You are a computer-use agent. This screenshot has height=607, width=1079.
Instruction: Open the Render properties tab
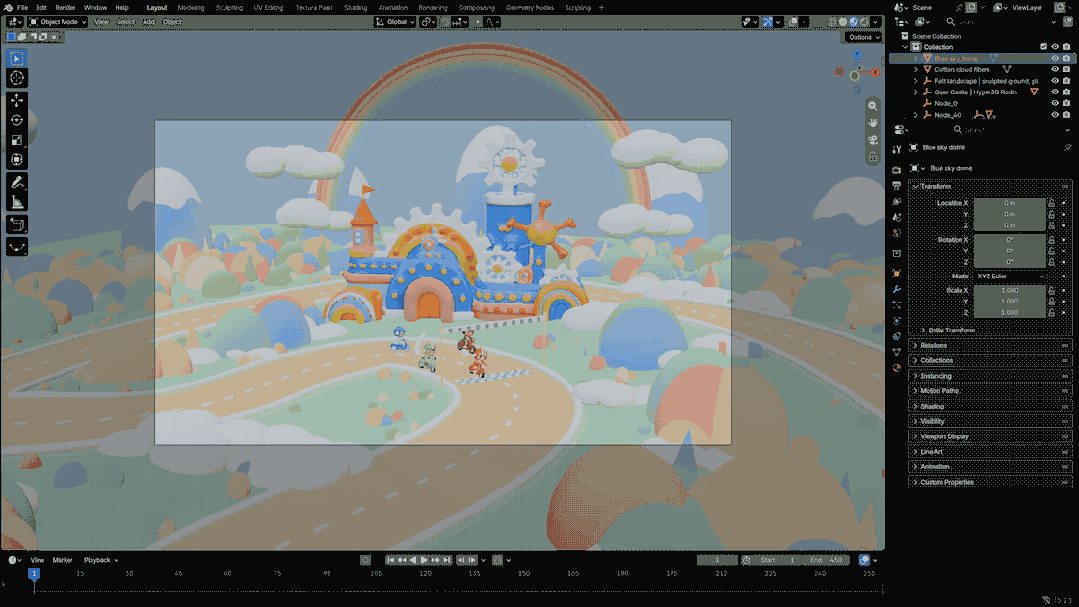click(897, 169)
